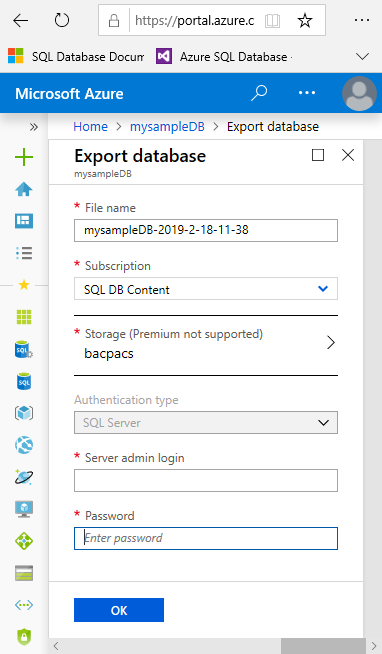Open the account avatar menu
The width and height of the screenshot is (382, 654).
359,93
